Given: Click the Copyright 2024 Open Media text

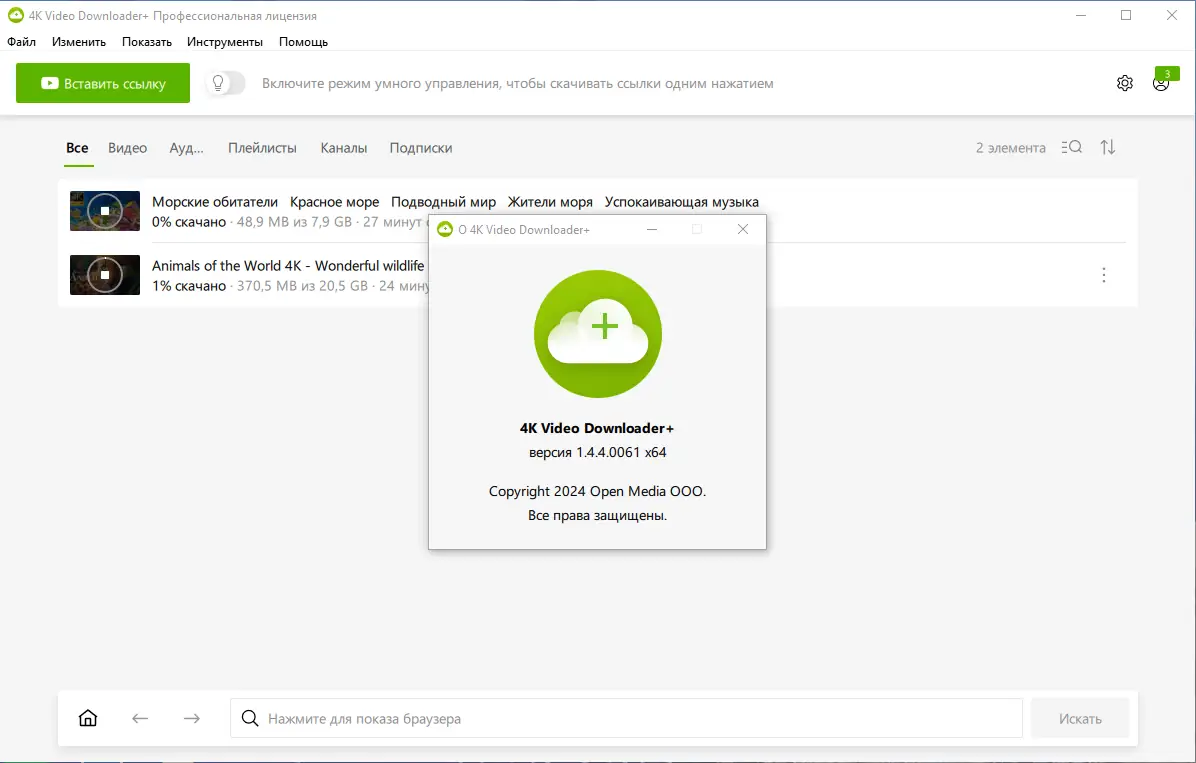Looking at the screenshot, I should [597, 491].
